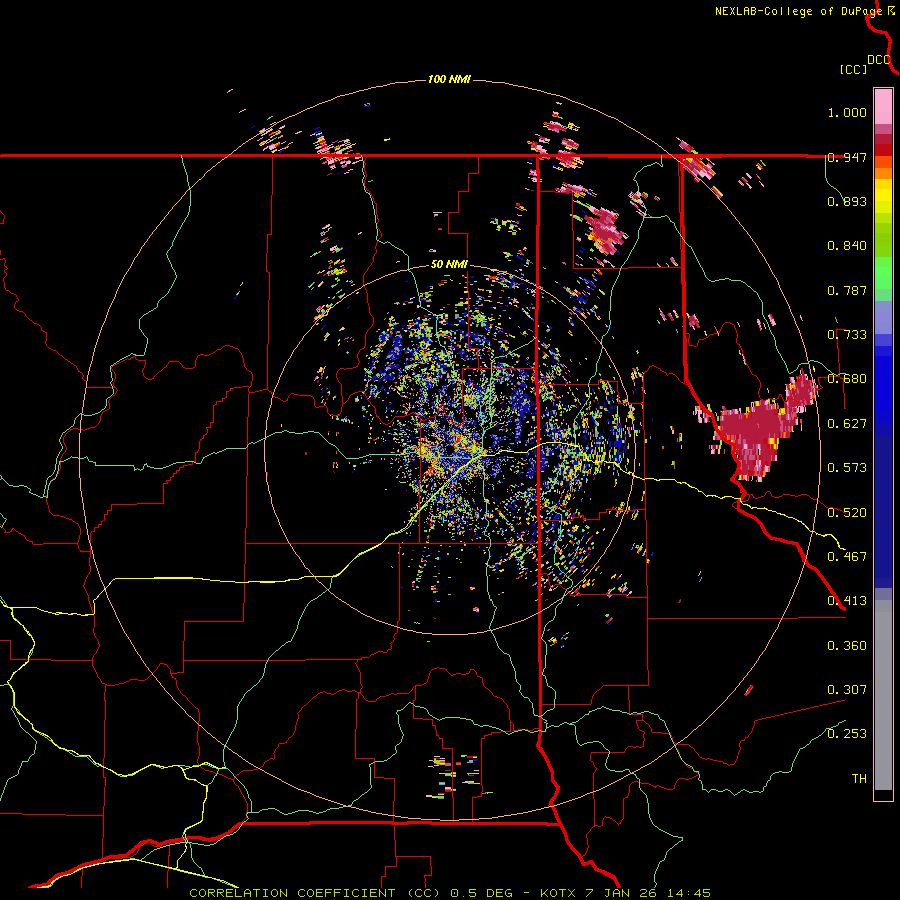Click the 0.680 scale value
900x900 pixels.
click(847, 379)
